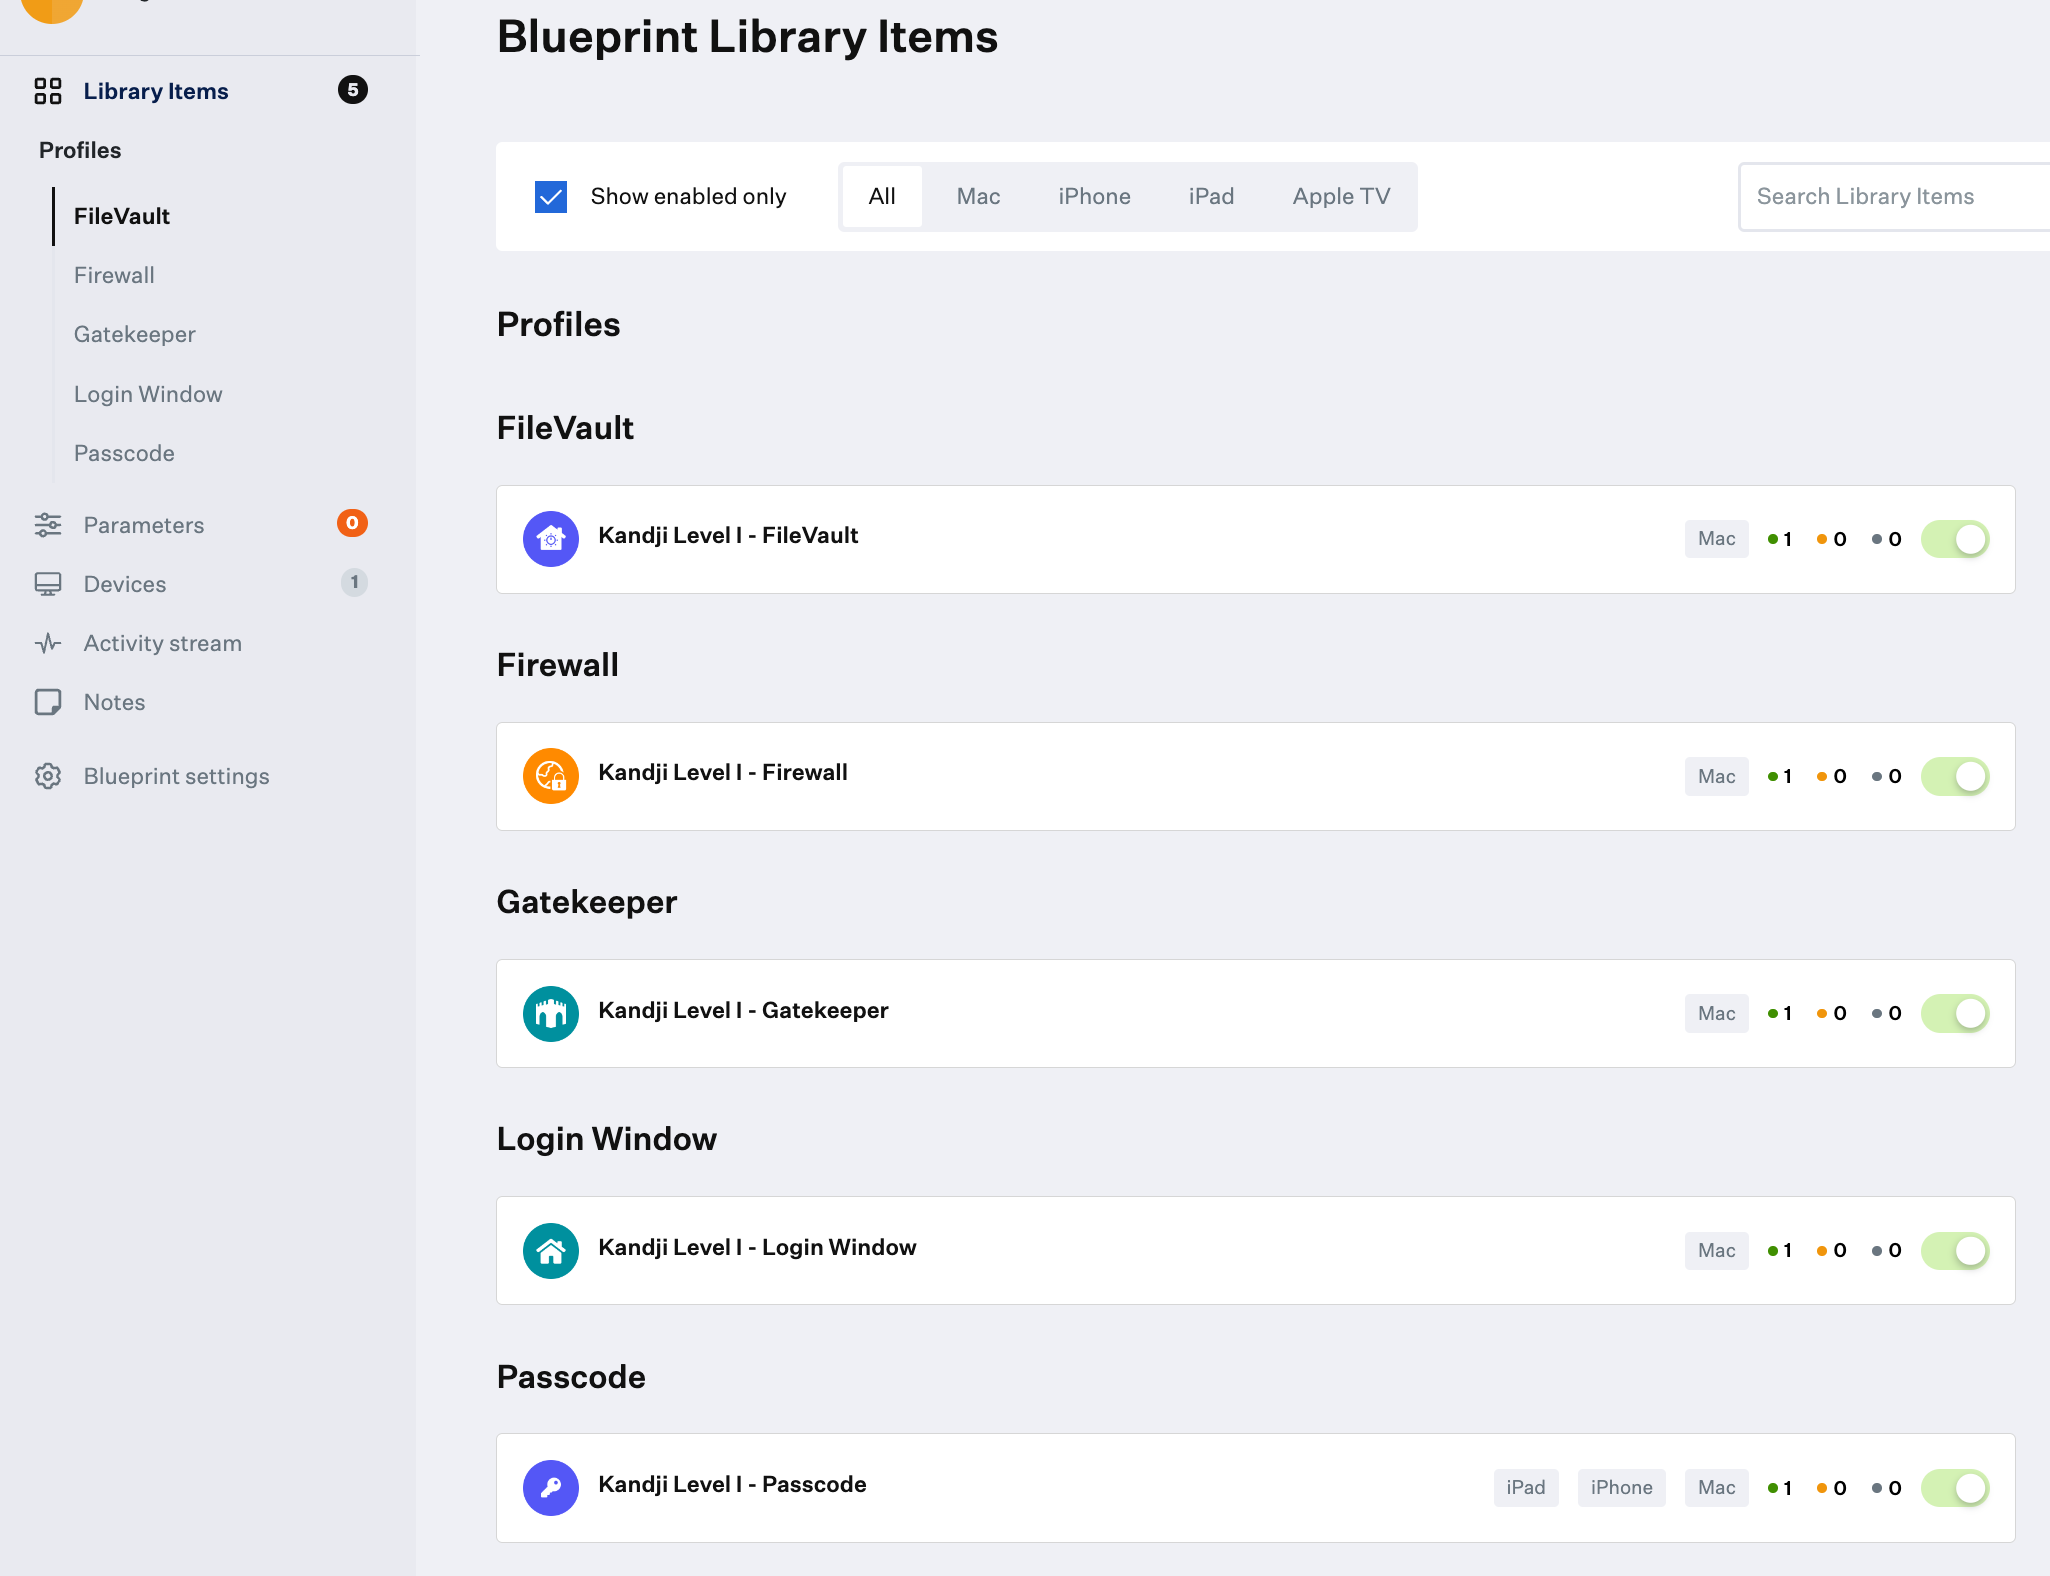
Task: Focus the Search Library Items field
Action: coord(1895,197)
